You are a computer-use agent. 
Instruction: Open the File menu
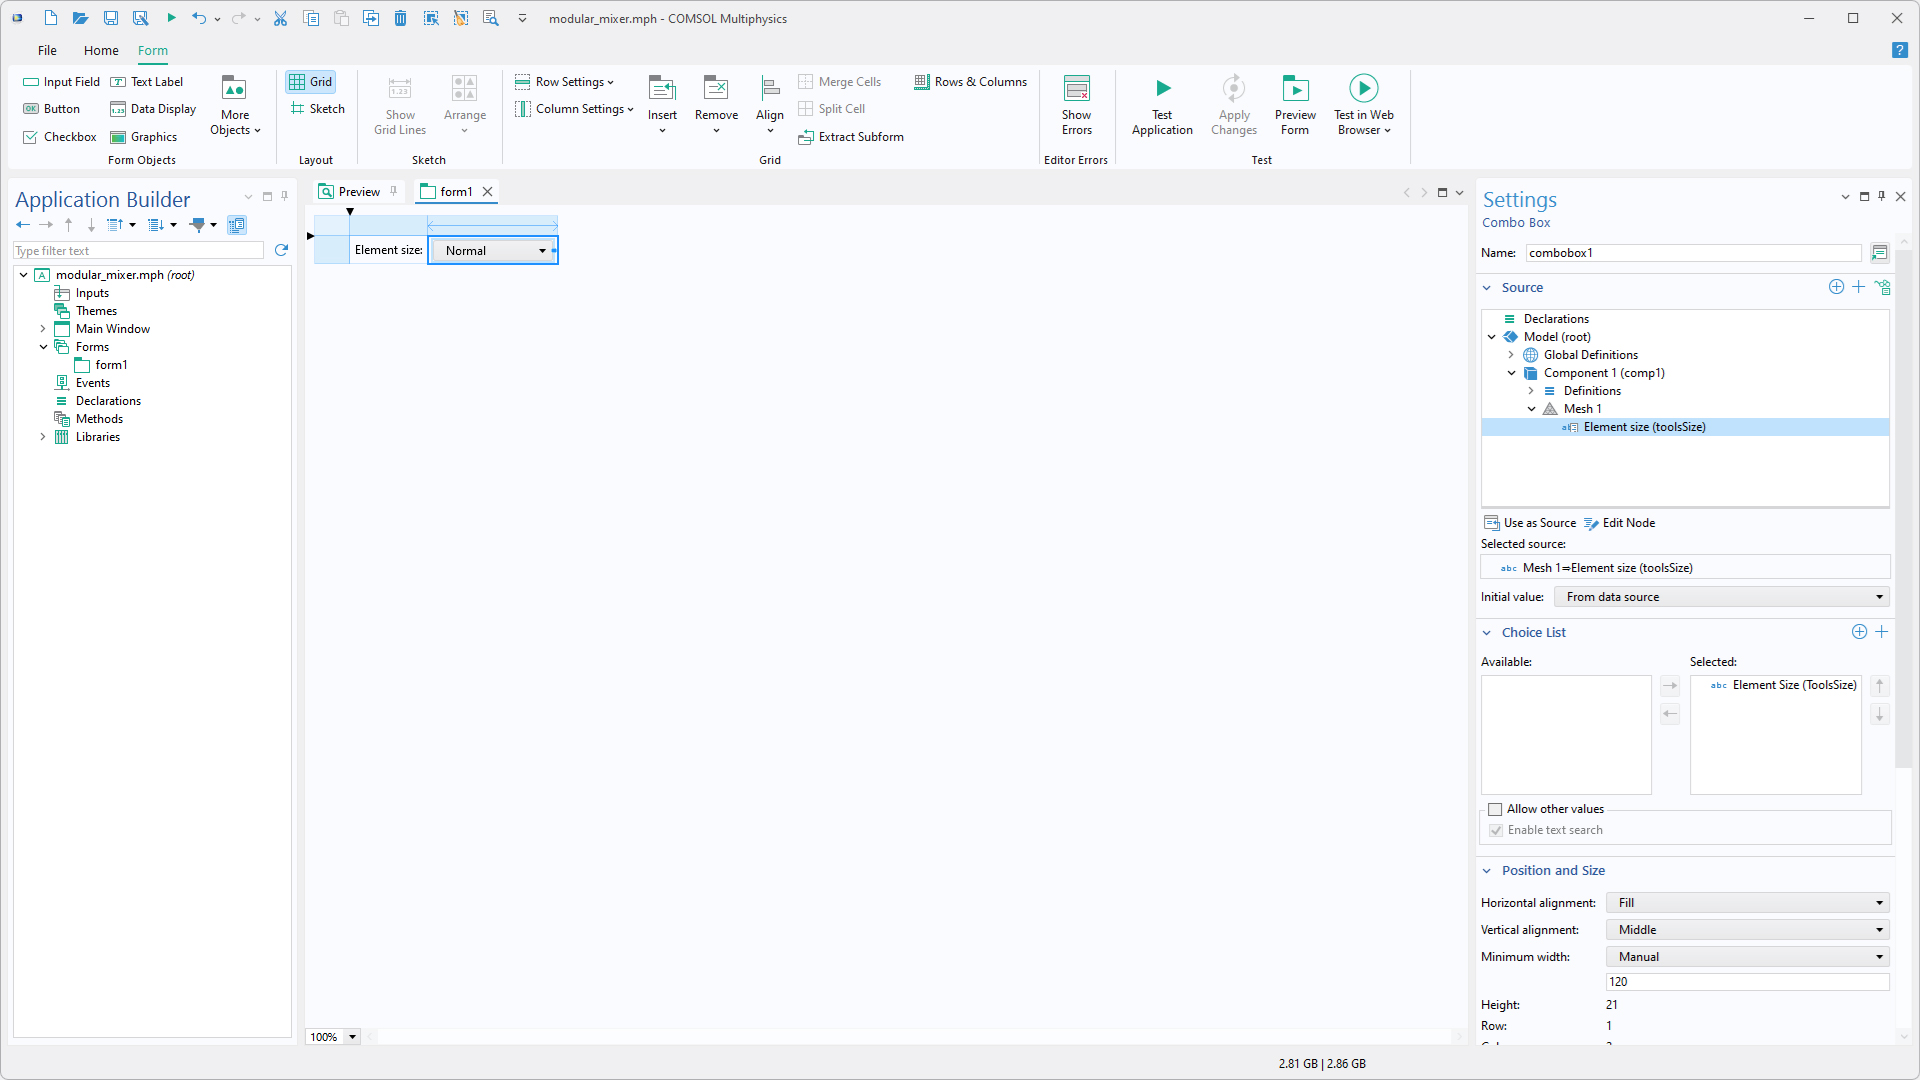point(47,50)
